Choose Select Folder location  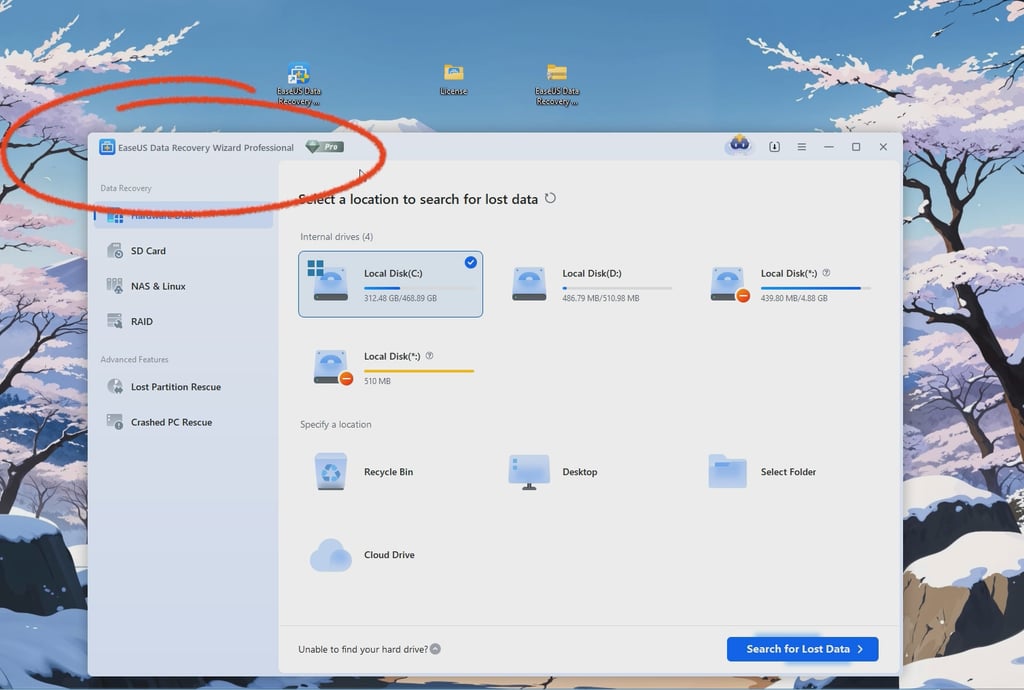pos(789,471)
